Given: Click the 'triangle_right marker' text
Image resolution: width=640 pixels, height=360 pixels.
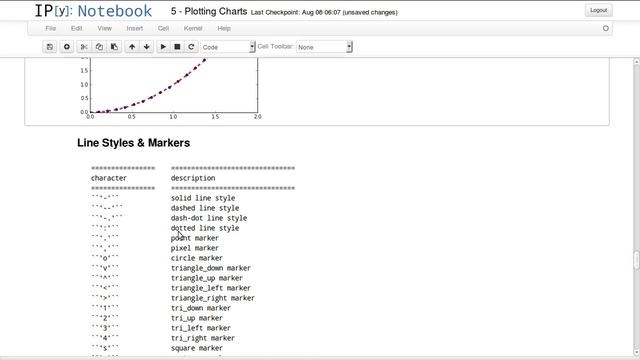Looking at the screenshot, I should pos(213,298).
